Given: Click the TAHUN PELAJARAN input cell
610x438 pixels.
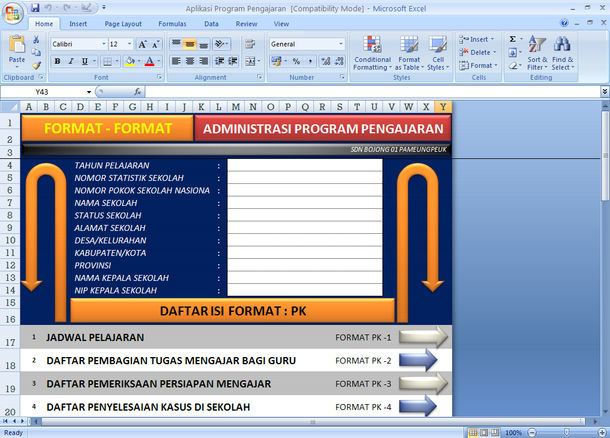Looking at the screenshot, I should (x=305, y=165).
